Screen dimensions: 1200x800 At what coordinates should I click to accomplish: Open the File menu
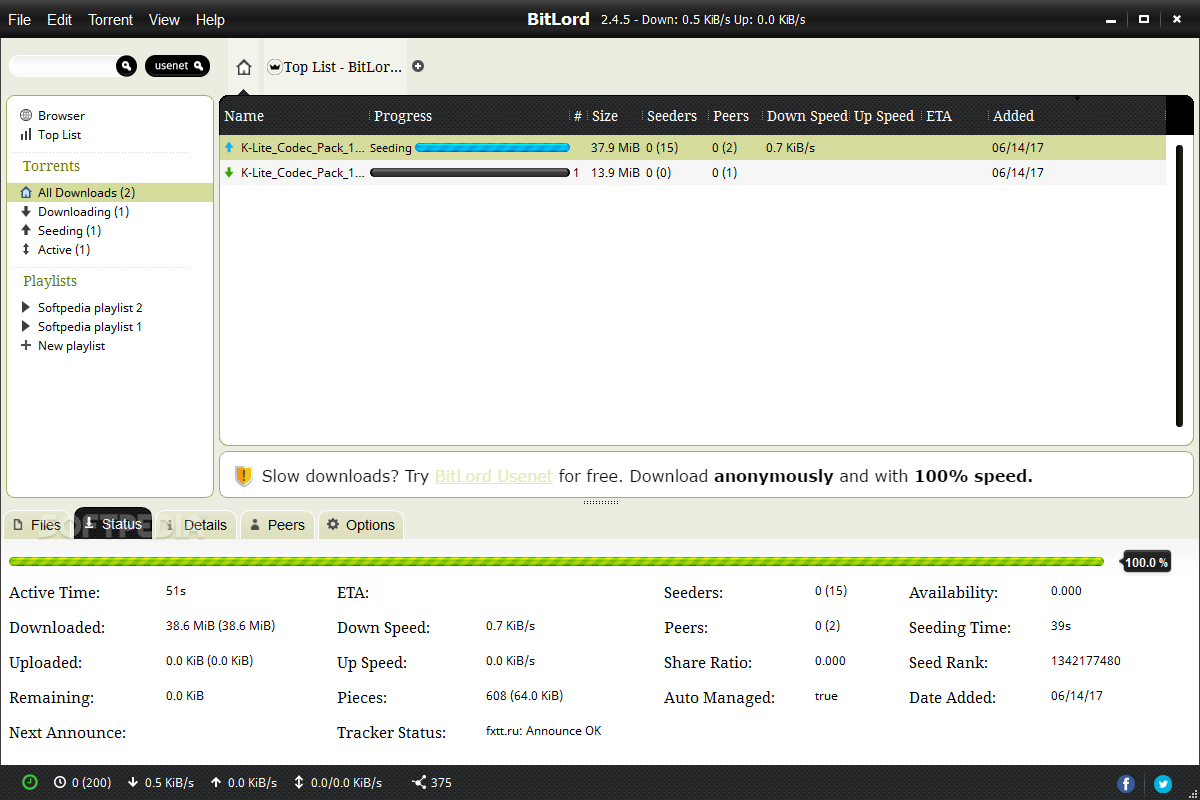pyautogui.click(x=19, y=20)
